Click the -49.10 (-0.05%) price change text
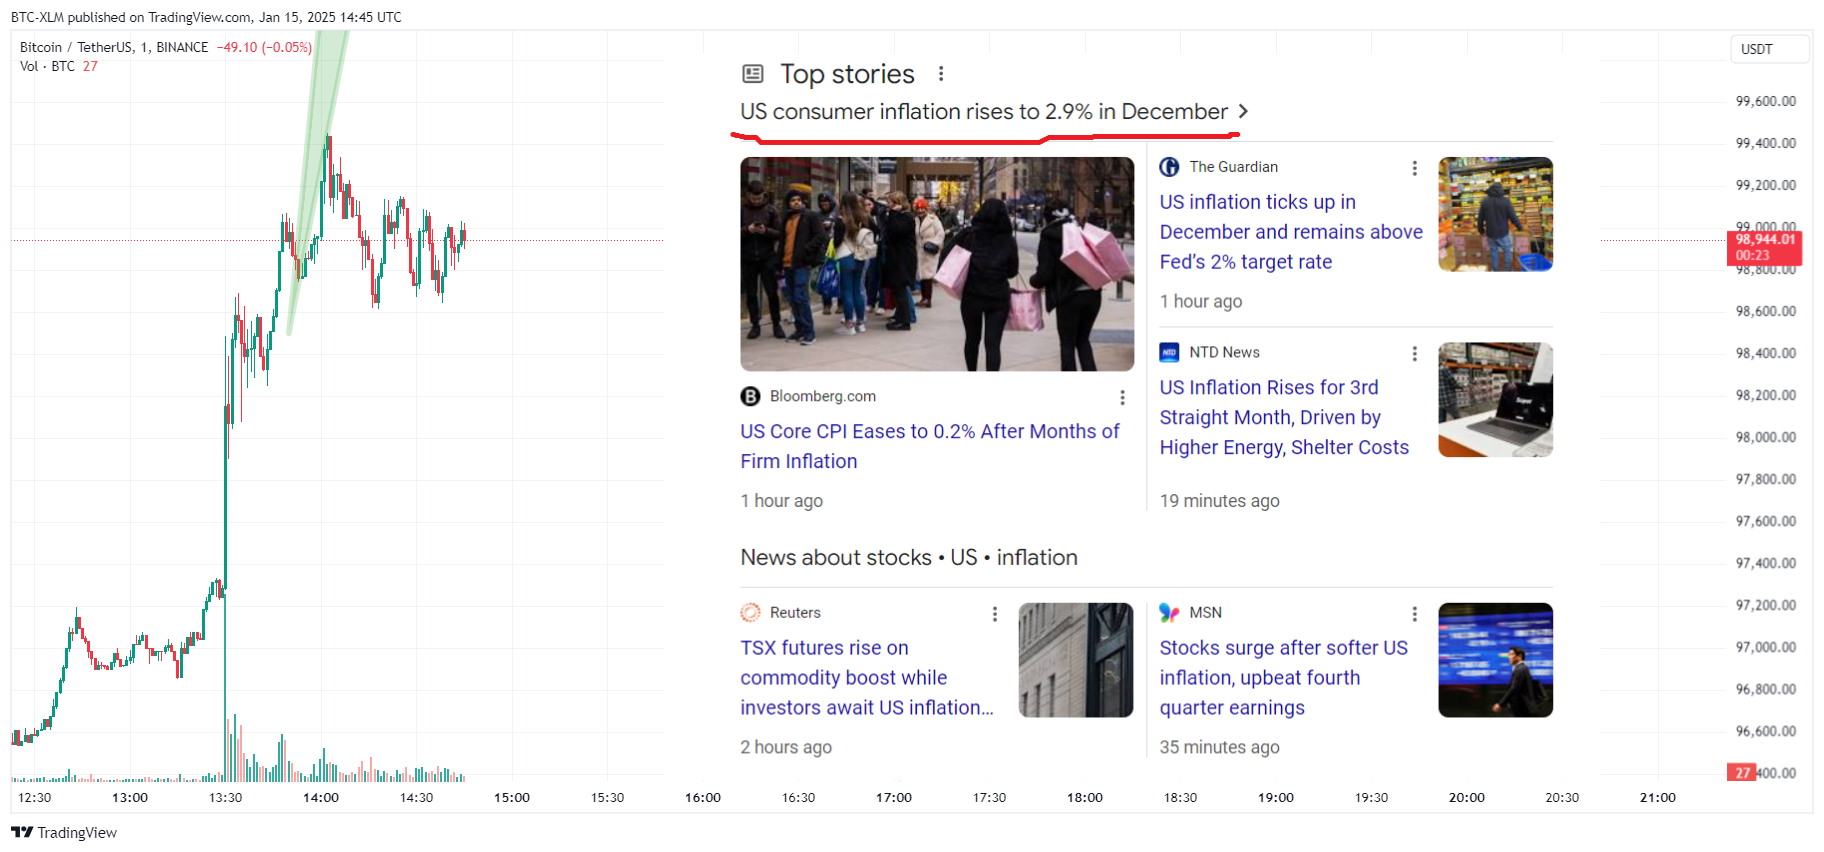Viewport: 1824px width, 852px height. [264, 47]
